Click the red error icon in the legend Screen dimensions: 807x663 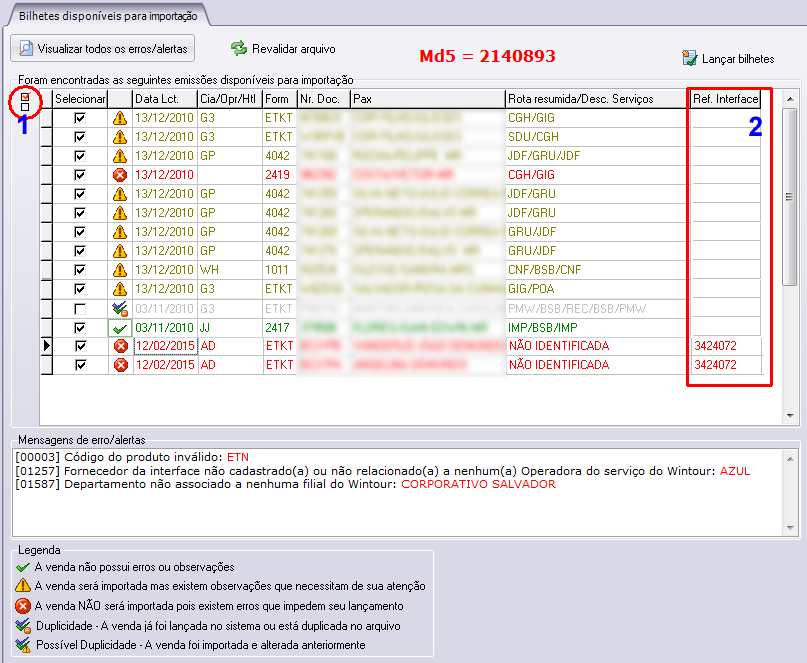click(23, 606)
